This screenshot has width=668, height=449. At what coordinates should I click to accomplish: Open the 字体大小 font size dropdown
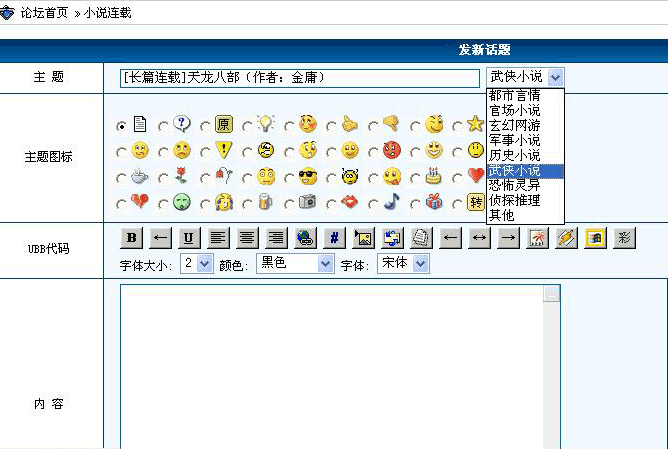(x=205, y=264)
